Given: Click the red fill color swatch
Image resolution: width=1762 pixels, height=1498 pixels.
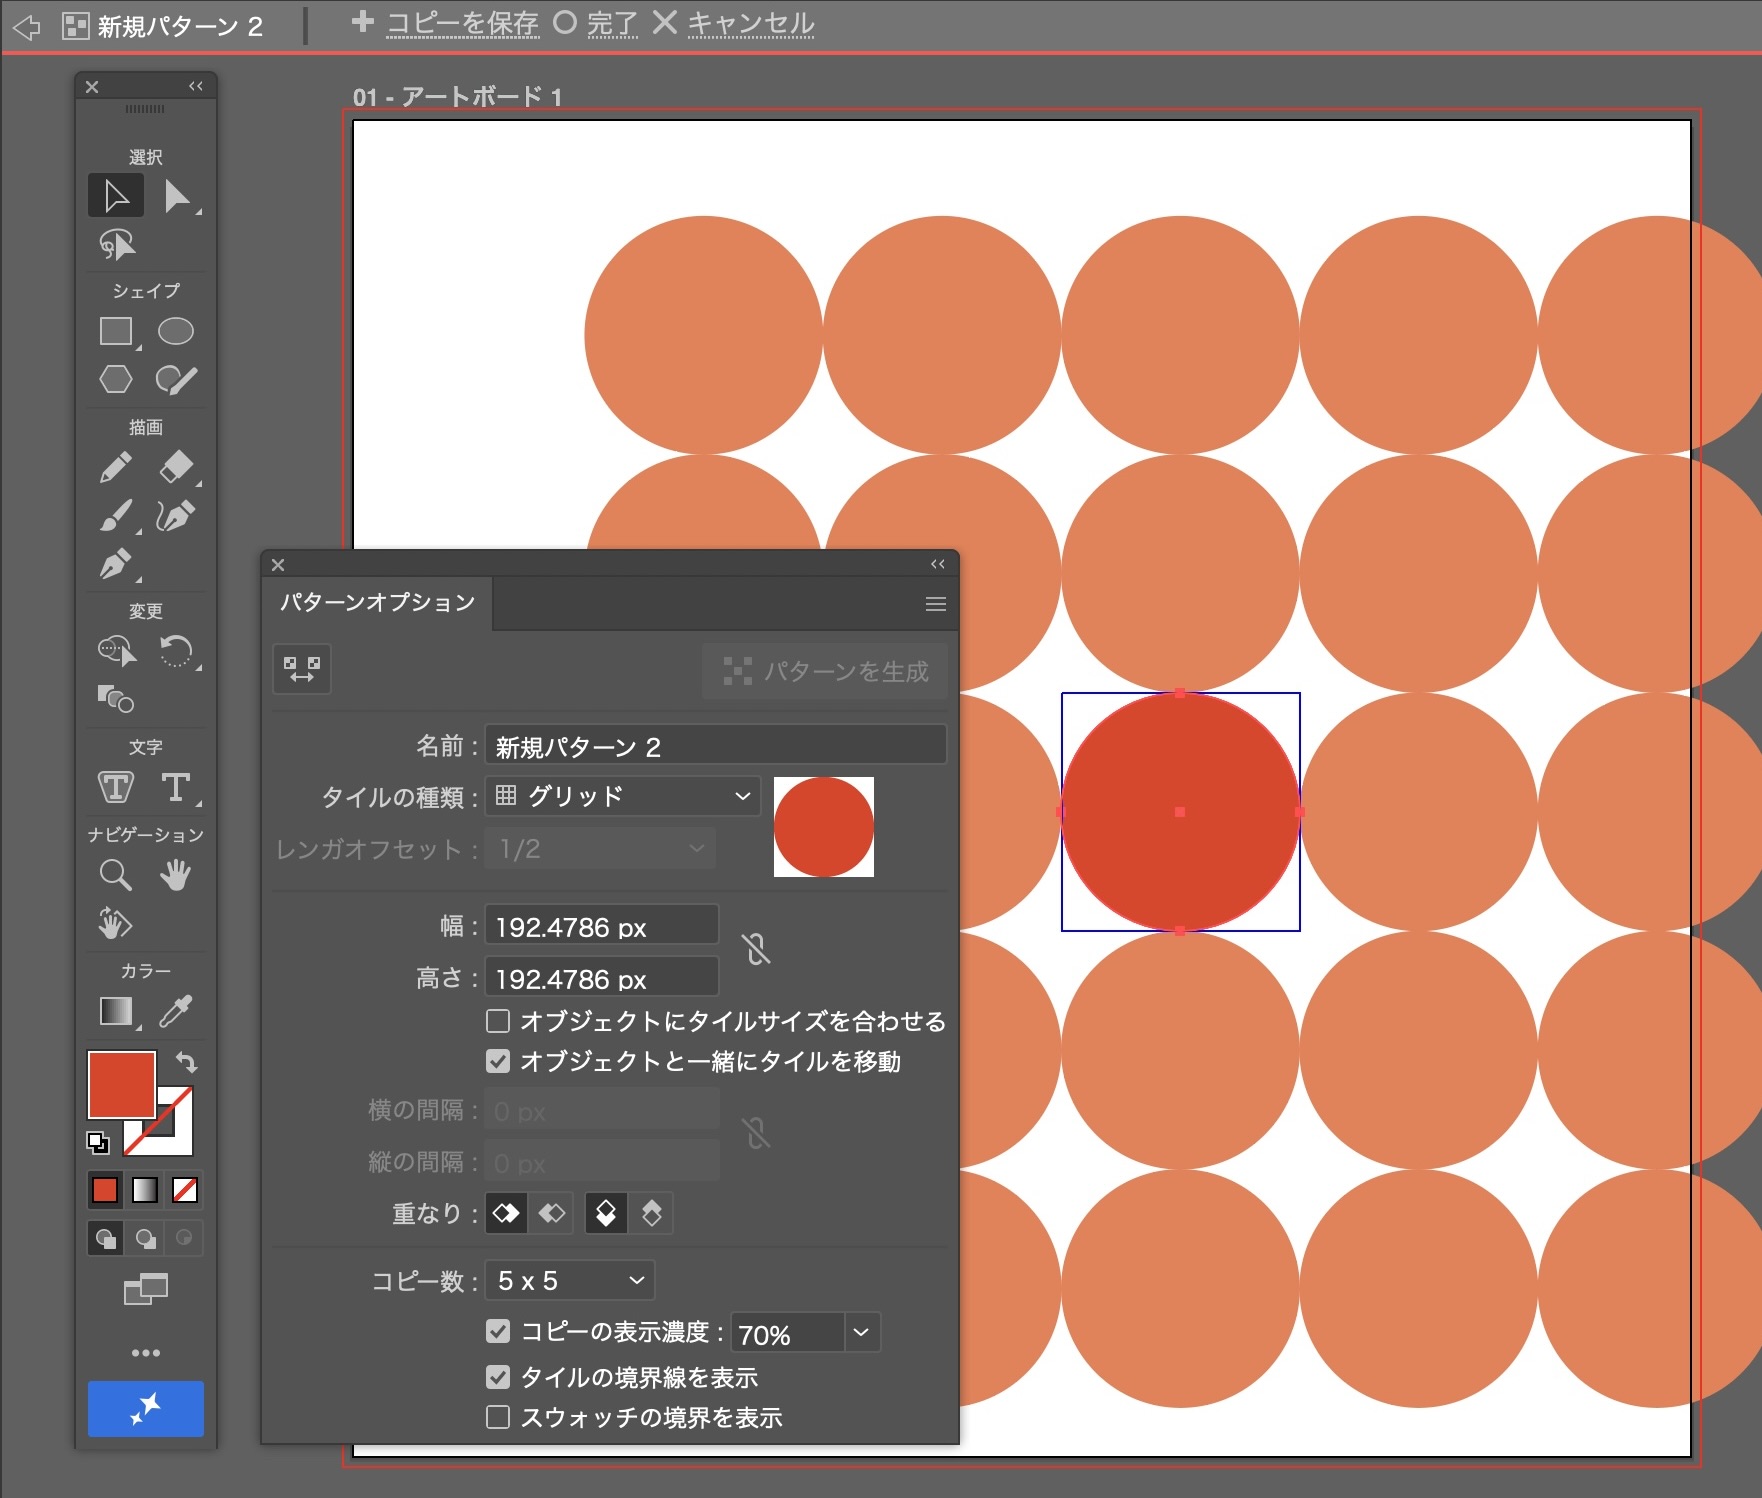Looking at the screenshot, I should click(x=121, y=1084).
